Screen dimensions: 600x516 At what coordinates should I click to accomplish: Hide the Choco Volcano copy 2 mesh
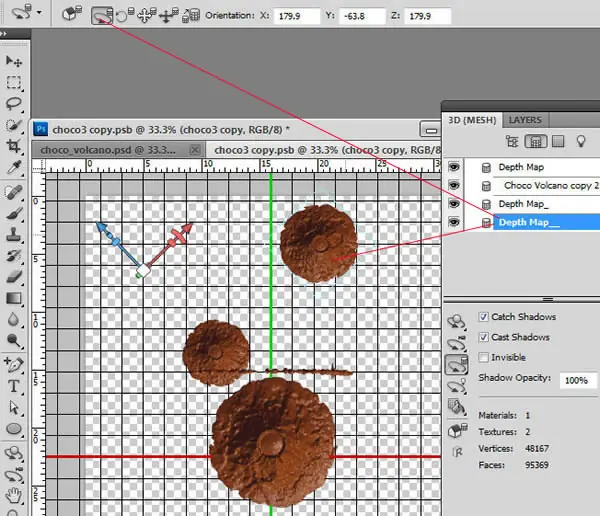[454, 186]
